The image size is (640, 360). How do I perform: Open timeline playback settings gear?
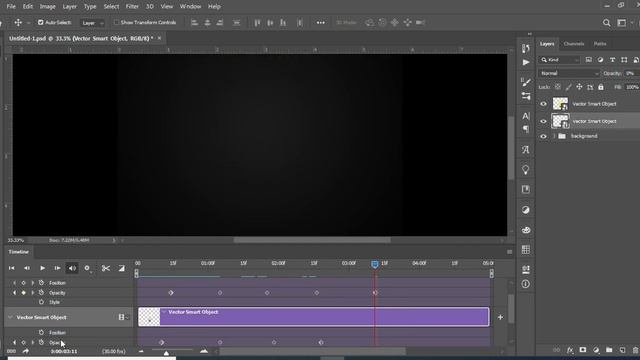point(87,268)
